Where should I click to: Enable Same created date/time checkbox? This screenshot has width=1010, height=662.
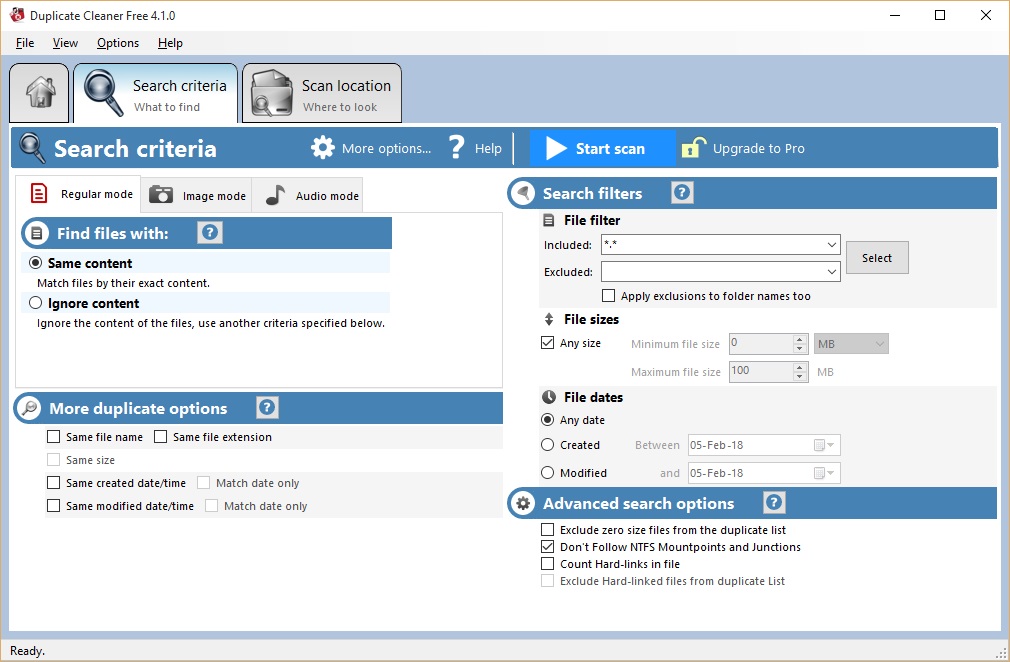tap(53, 482)
